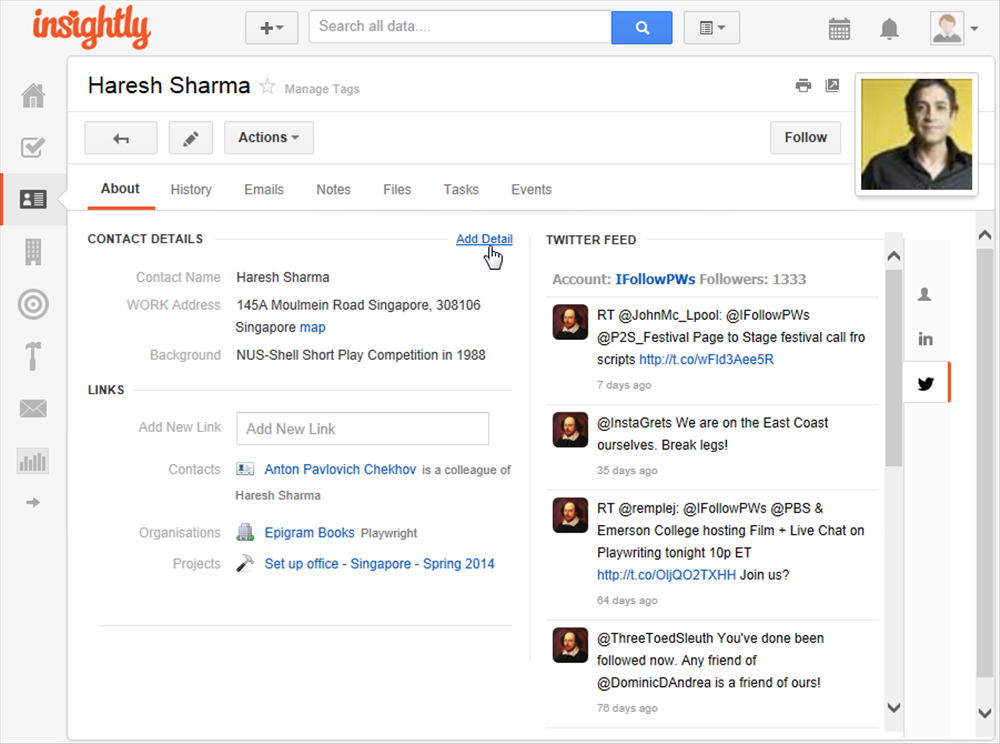The width and height of the screenshot is (1000, 744).
Task: Click the notifications bell icon
Action: (x=889, y=29)
